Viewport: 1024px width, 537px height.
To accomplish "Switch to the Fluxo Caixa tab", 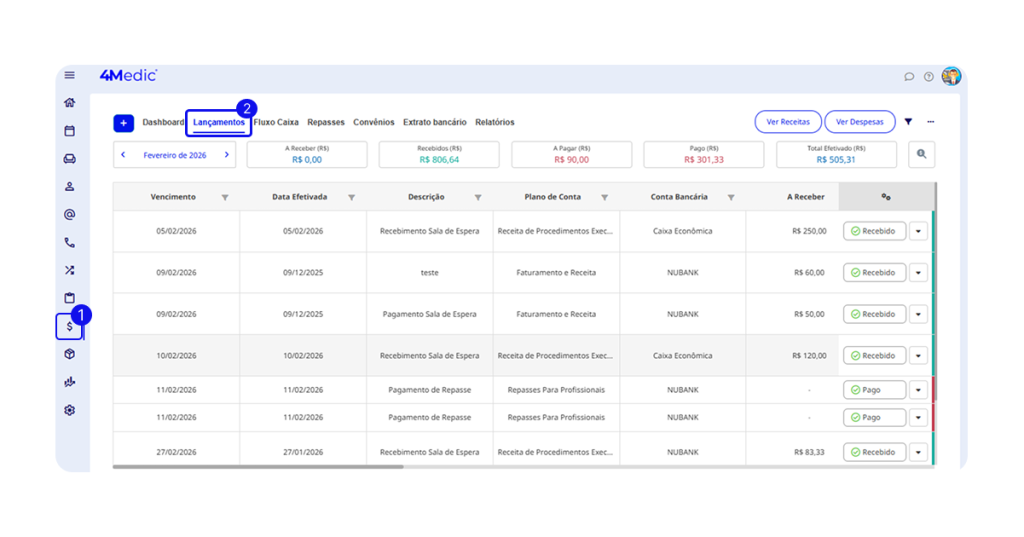I will (276, 122).
